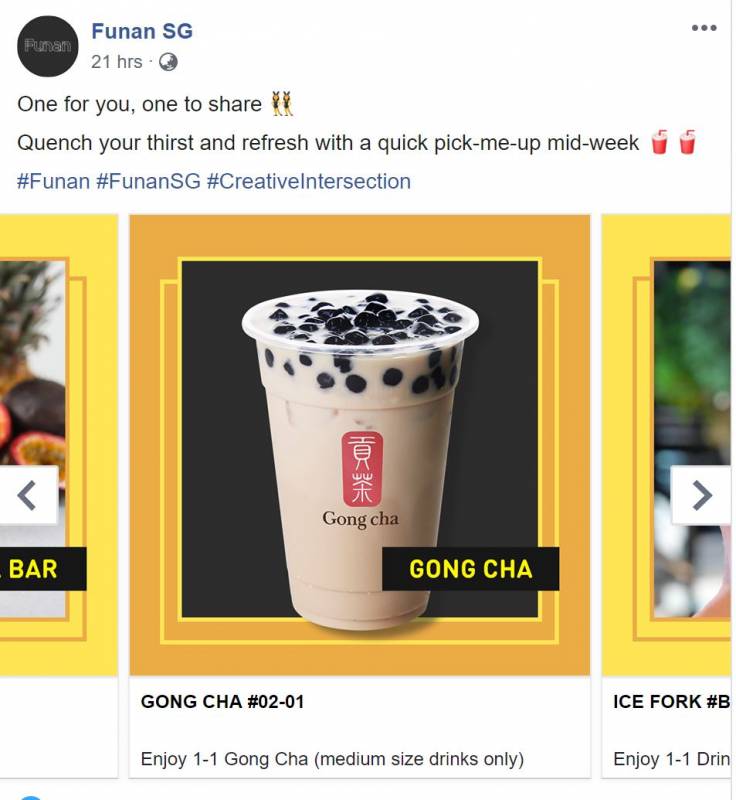Click the ICE FORK card title
This screenshot has width=736, height=800.
click(x=672, y=702)
